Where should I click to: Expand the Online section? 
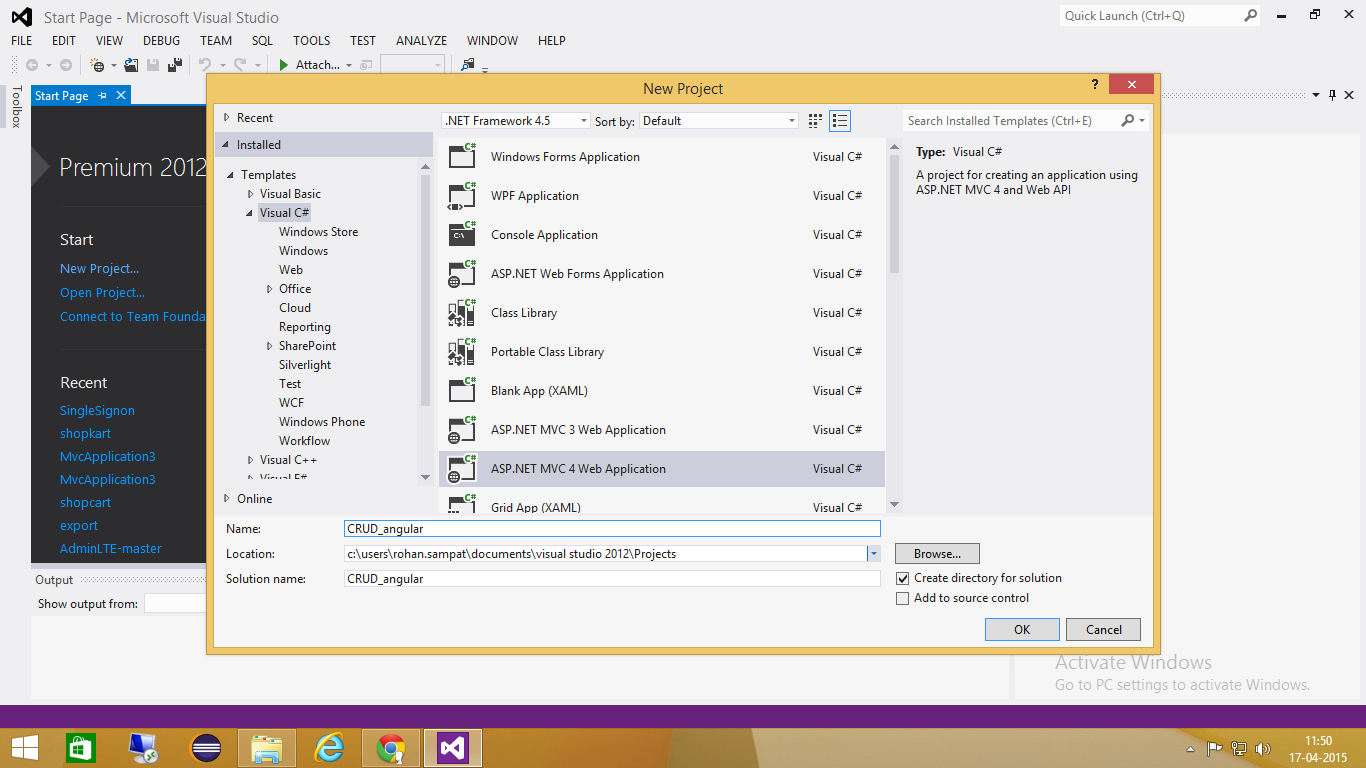point(227,498)
